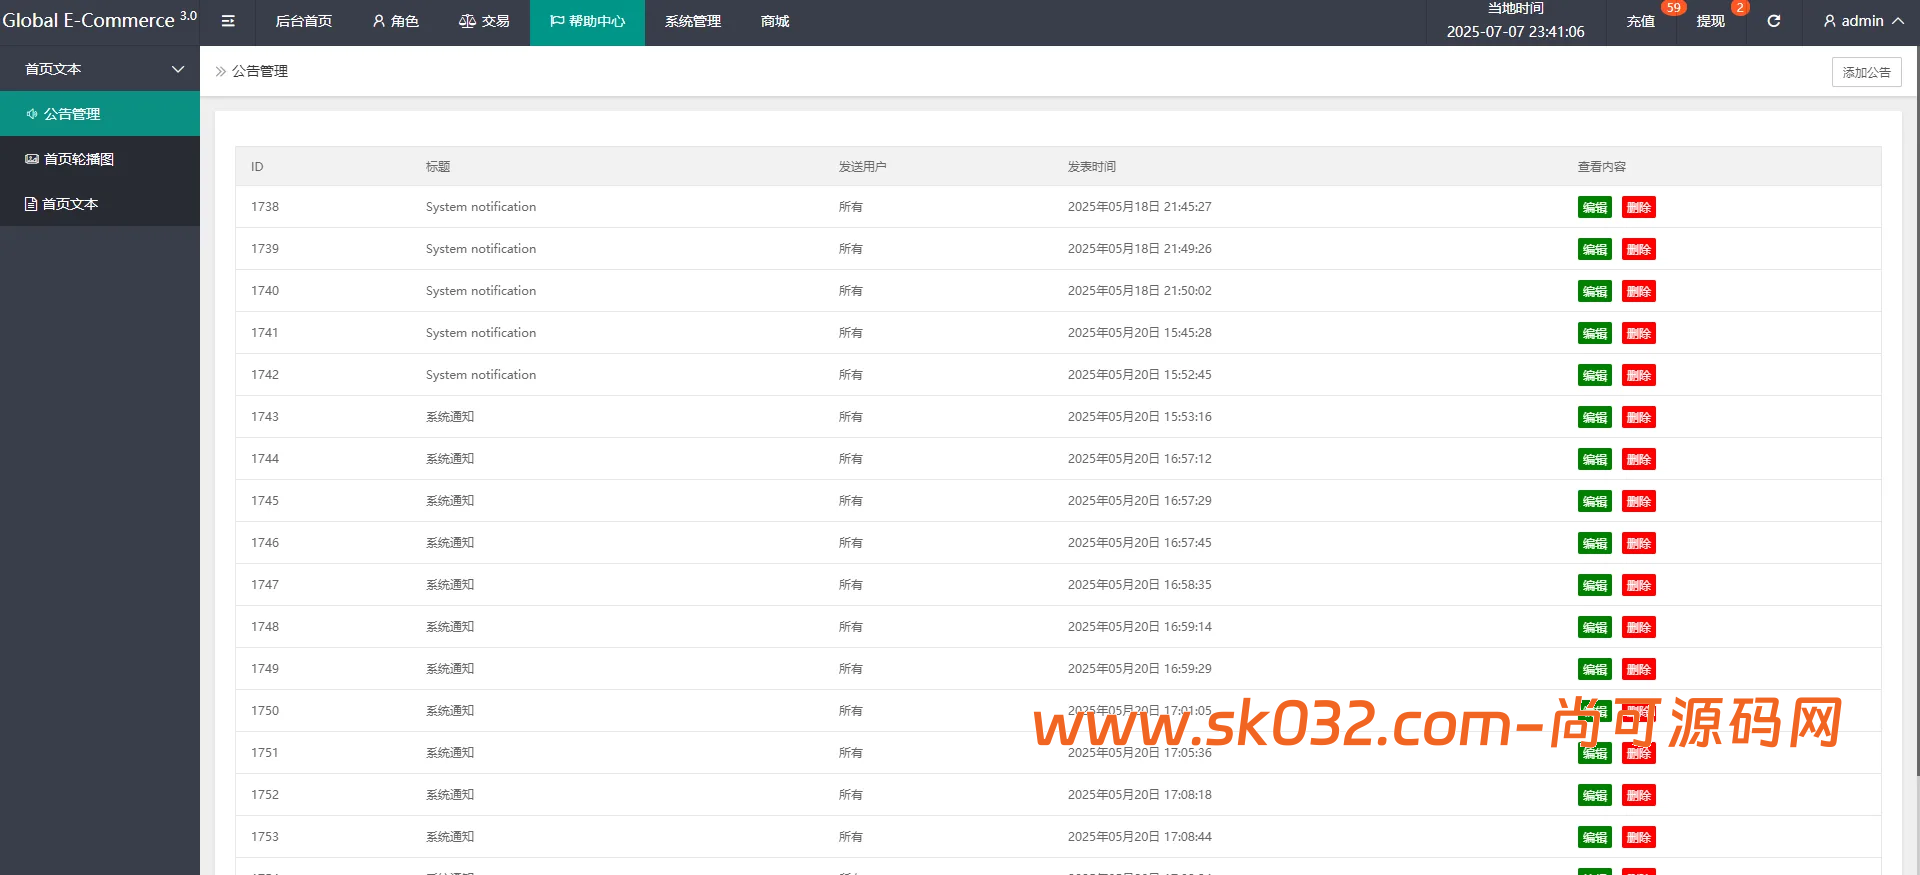1920x875 pixels.
Task: Click the 添加公告 button
Action: click(1866, 72)
